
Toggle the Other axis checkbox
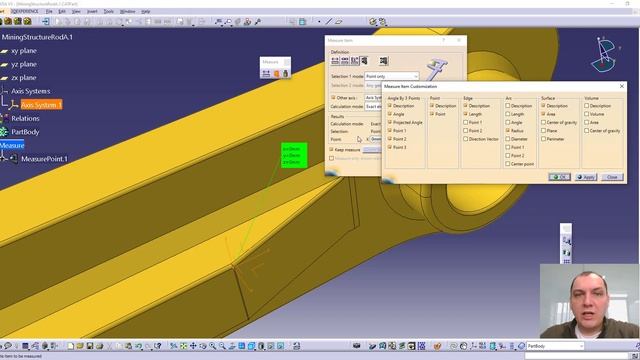pos(333,98)
